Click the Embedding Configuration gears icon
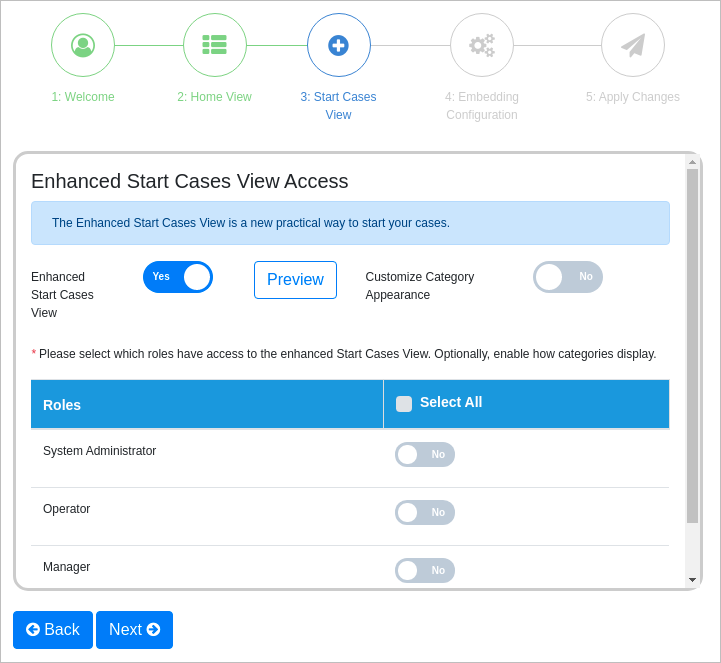 coord(482,45)
